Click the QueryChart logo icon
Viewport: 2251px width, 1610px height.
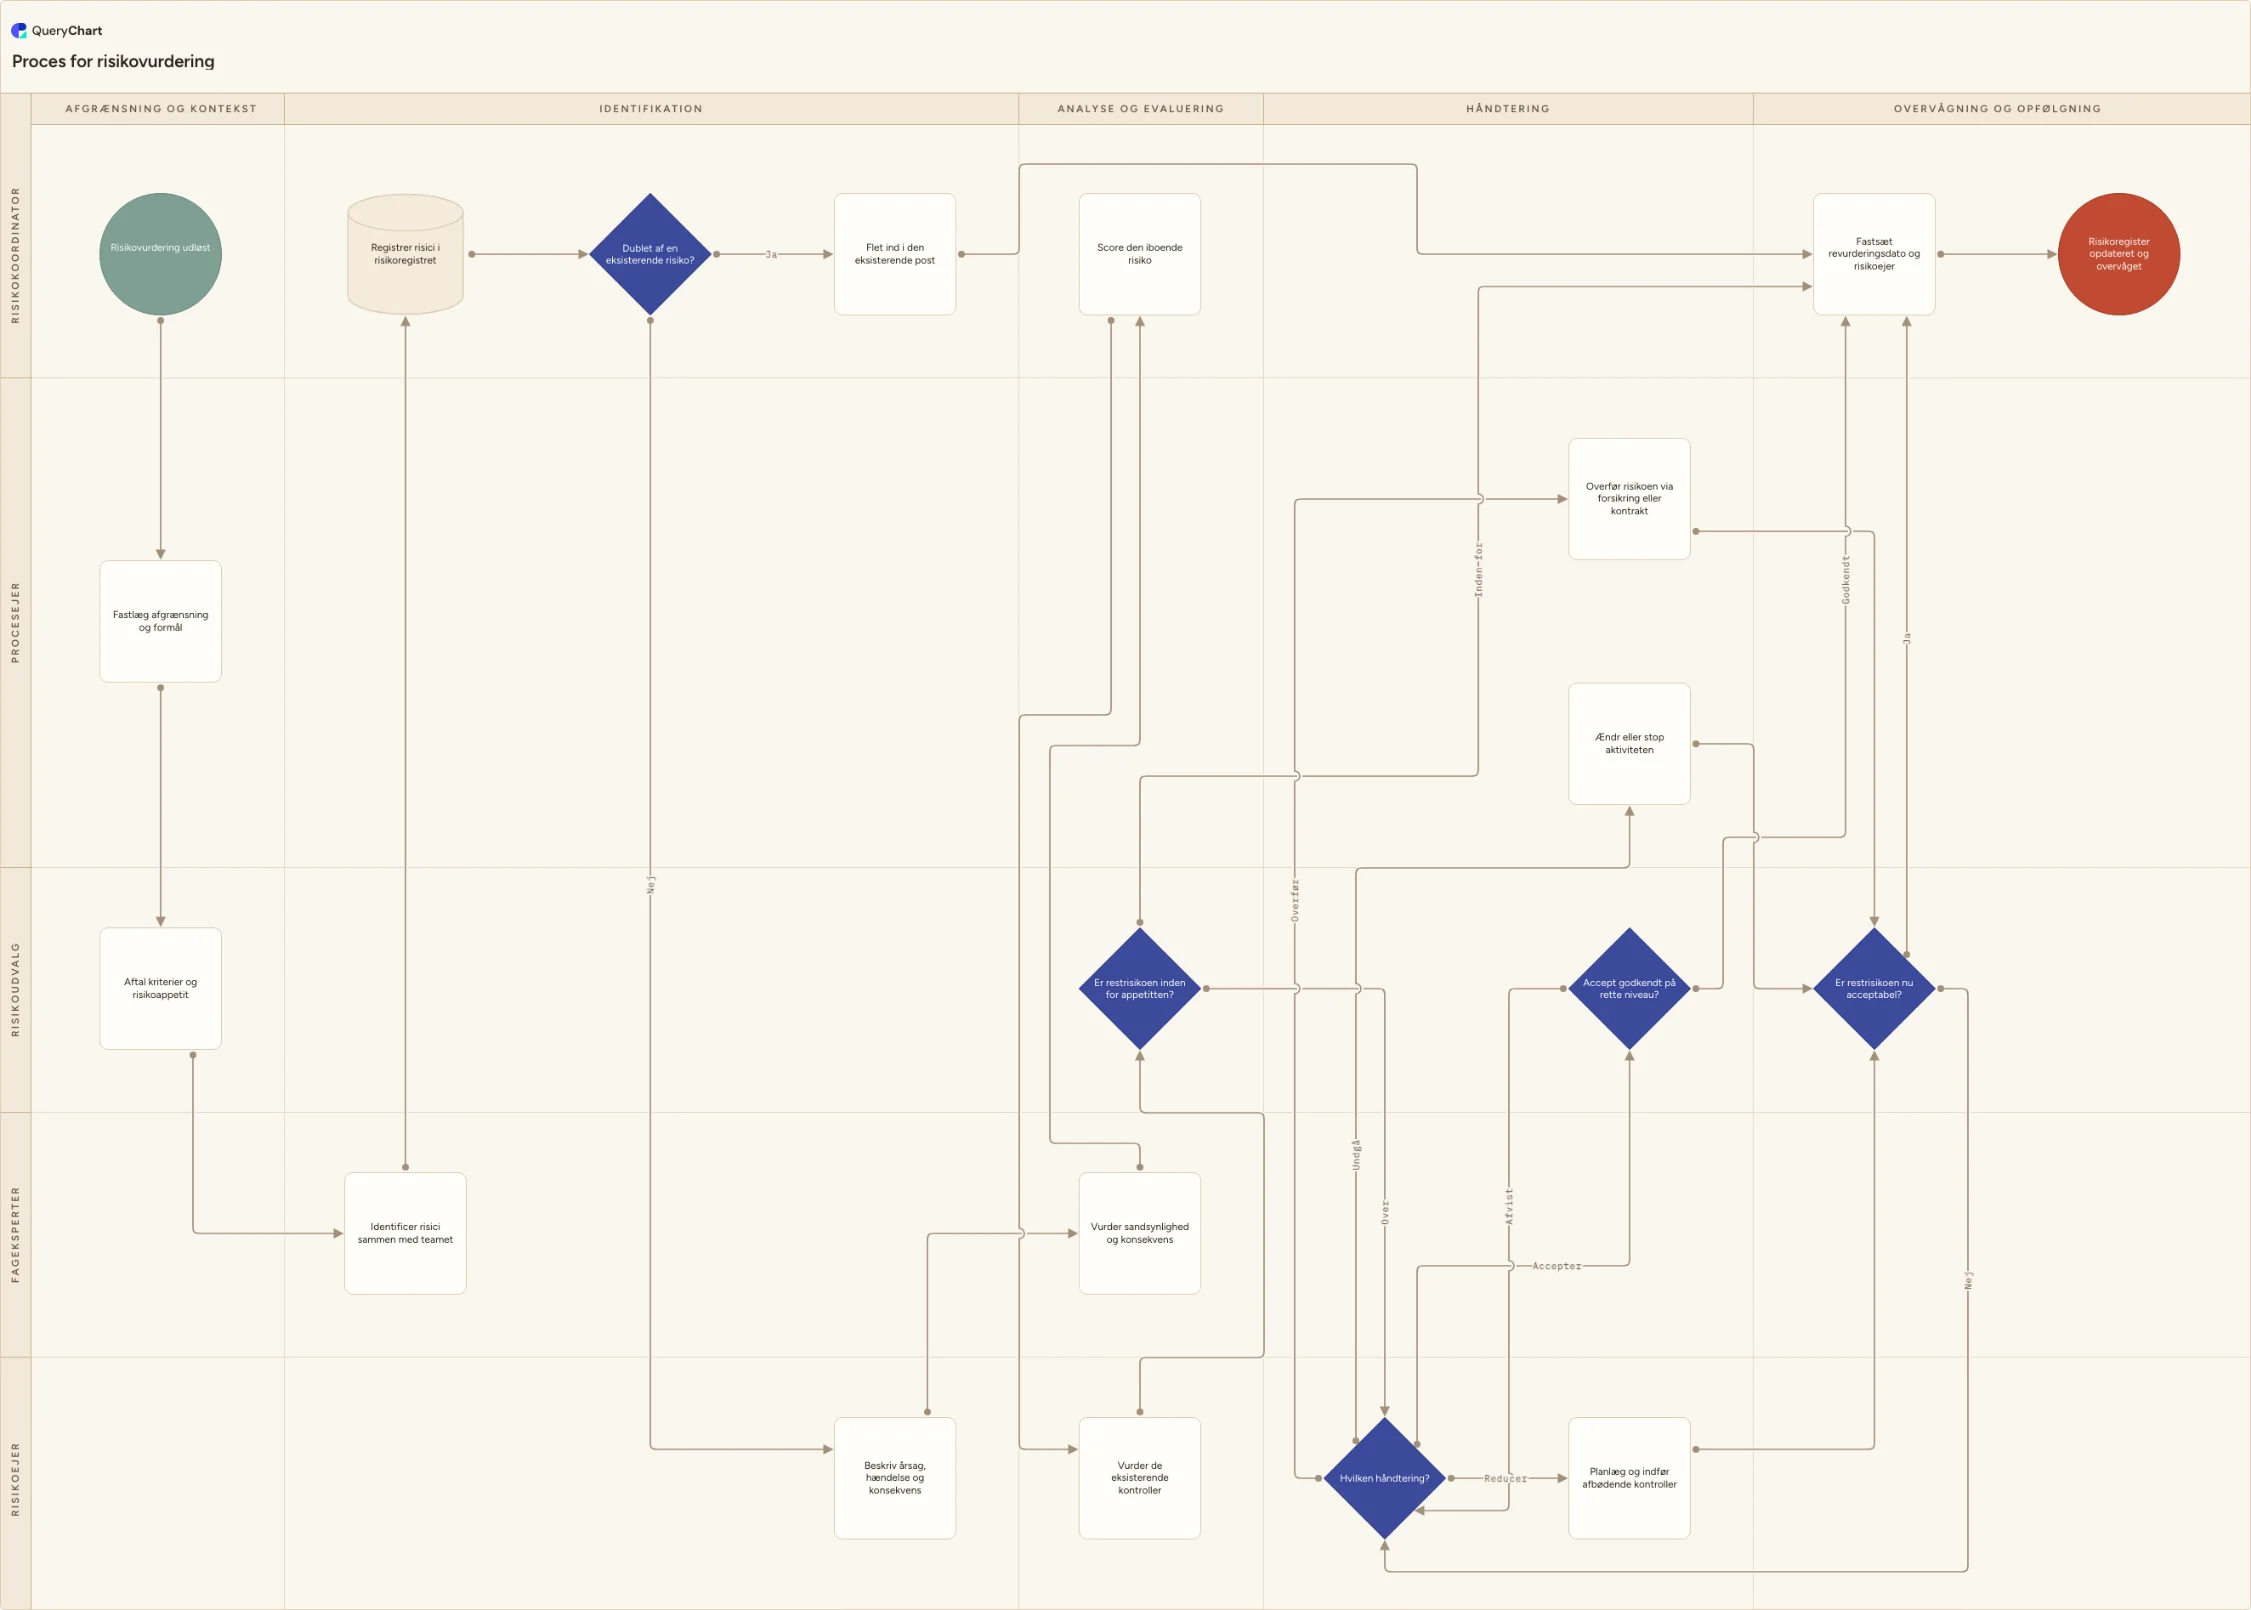point(19,31)
